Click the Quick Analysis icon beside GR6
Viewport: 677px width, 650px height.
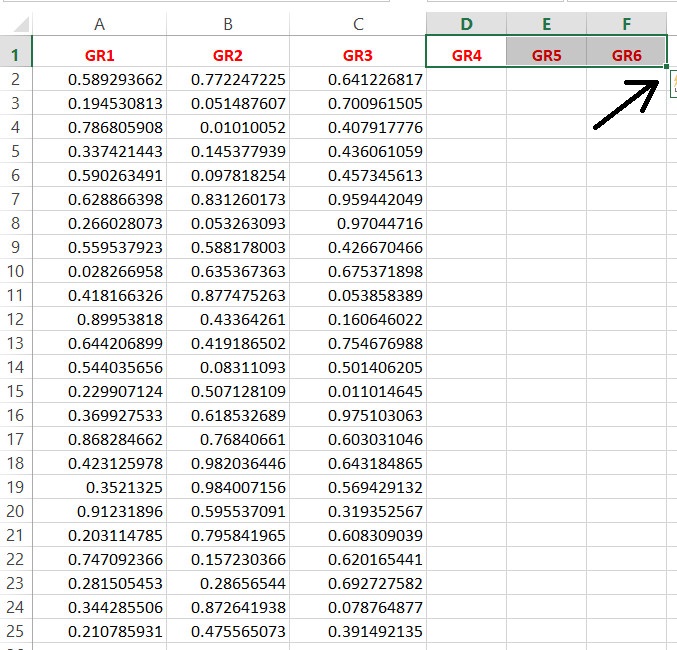674,85
